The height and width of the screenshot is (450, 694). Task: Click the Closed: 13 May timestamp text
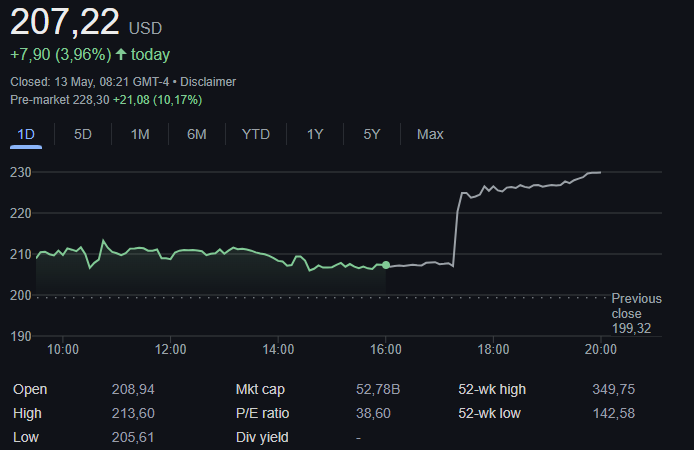coord(89,82)
